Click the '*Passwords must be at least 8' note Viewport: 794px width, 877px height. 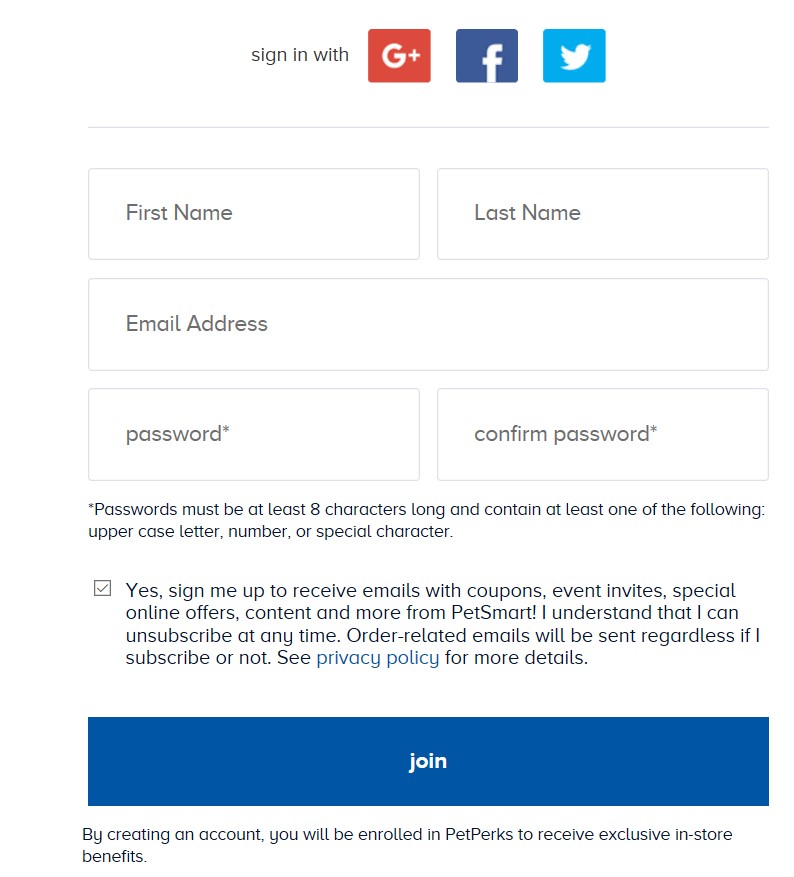click(427, 510)
